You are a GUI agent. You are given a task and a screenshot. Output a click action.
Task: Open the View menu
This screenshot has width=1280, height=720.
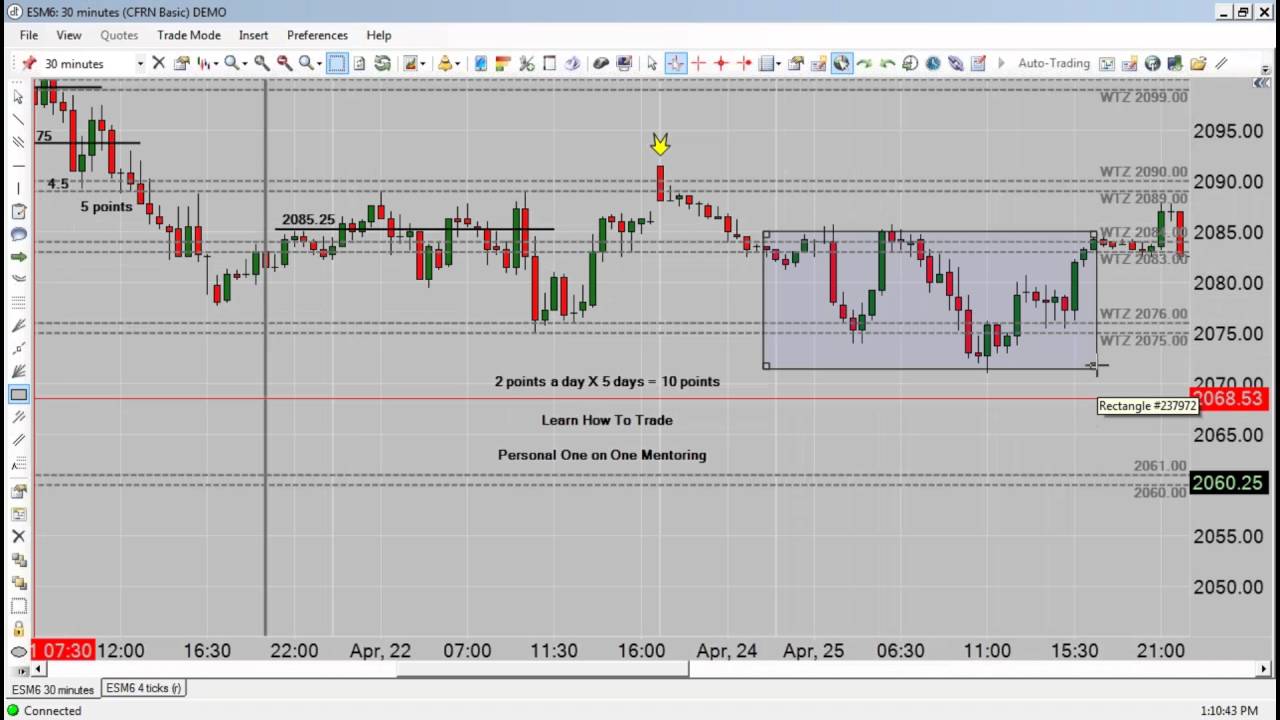click(x=69, y=35)
